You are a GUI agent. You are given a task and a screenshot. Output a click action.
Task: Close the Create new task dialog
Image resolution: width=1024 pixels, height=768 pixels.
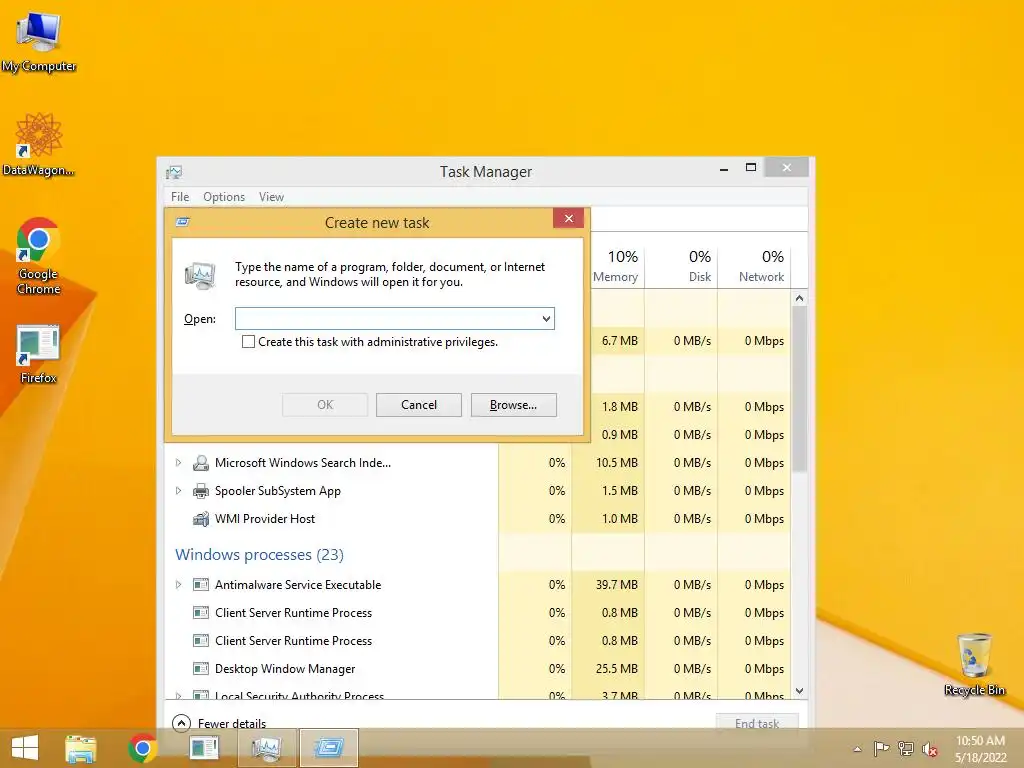tap(568, 218)
